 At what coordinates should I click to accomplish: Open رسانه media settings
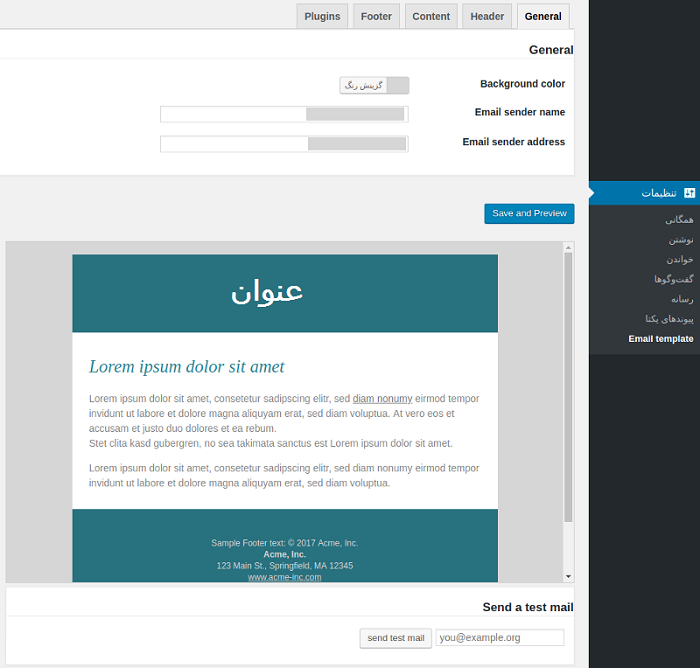(x=681, y=299)
